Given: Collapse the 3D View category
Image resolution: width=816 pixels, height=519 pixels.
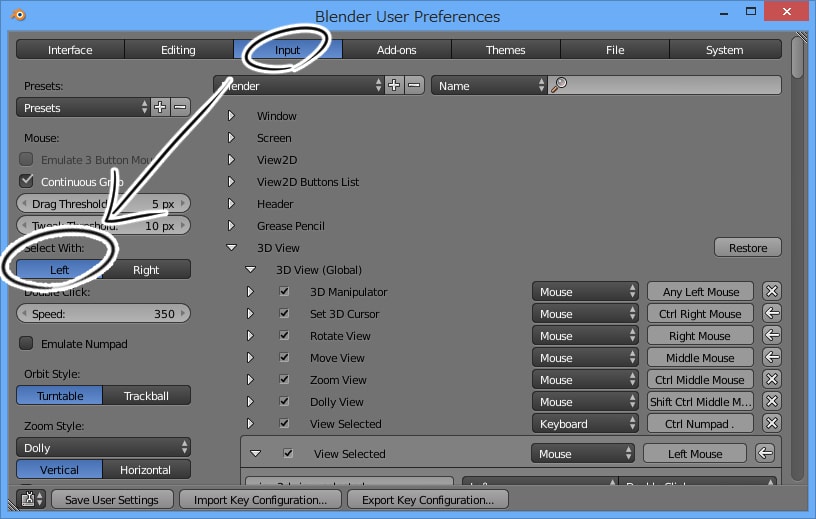Looking at the screenshot, I should pyautogui.click(x=232, y=247).
